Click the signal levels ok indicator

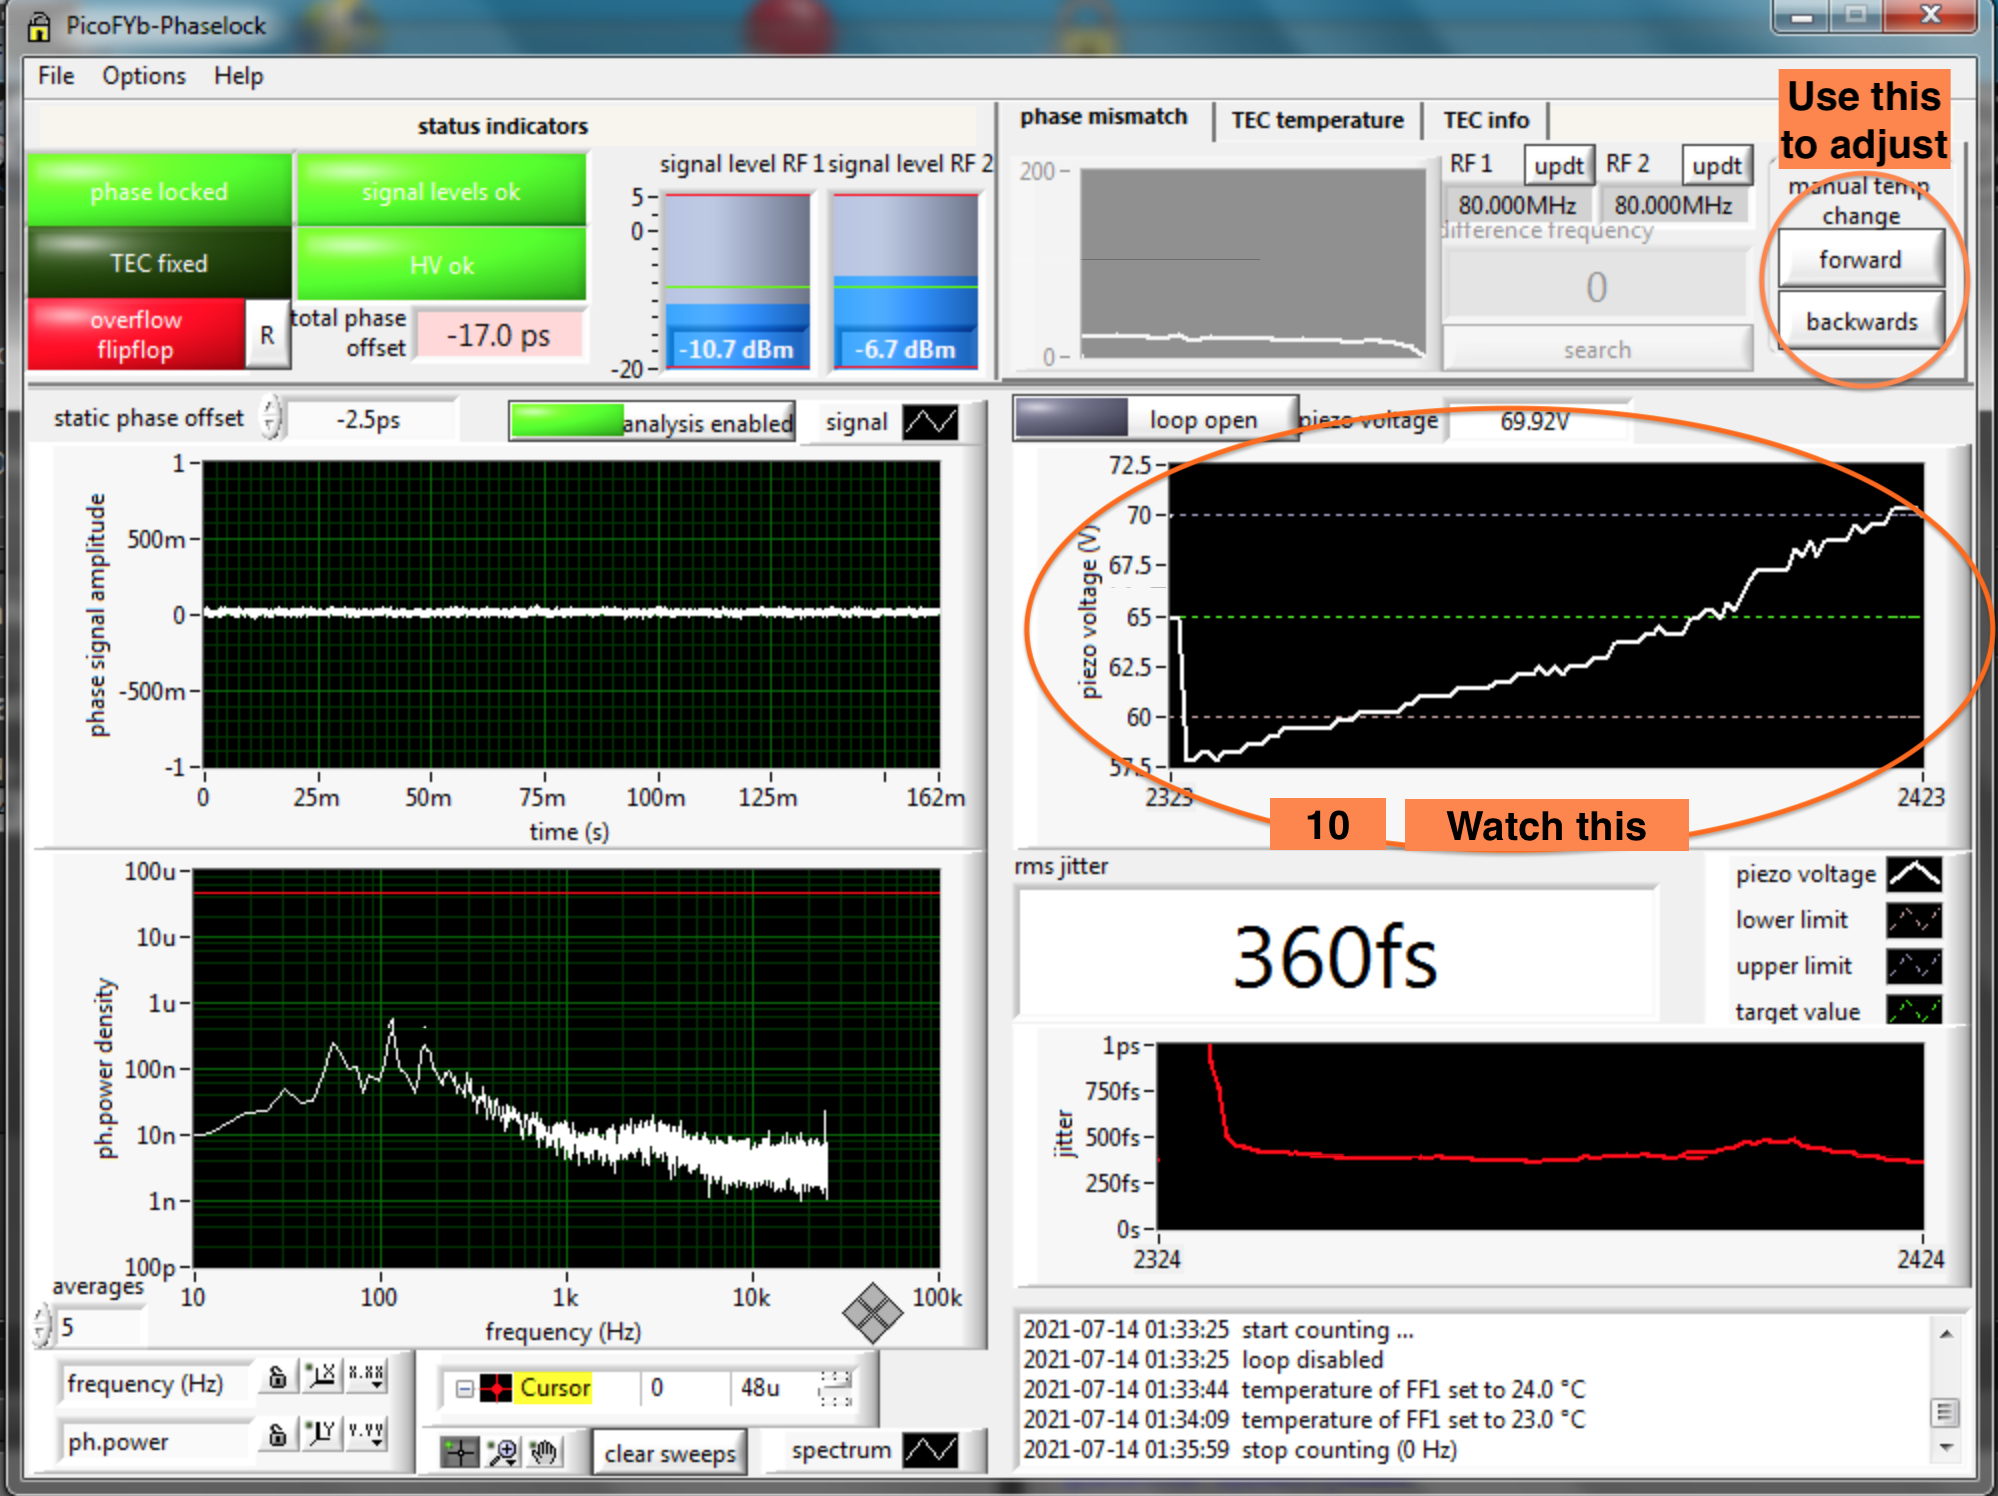(441, 191)
